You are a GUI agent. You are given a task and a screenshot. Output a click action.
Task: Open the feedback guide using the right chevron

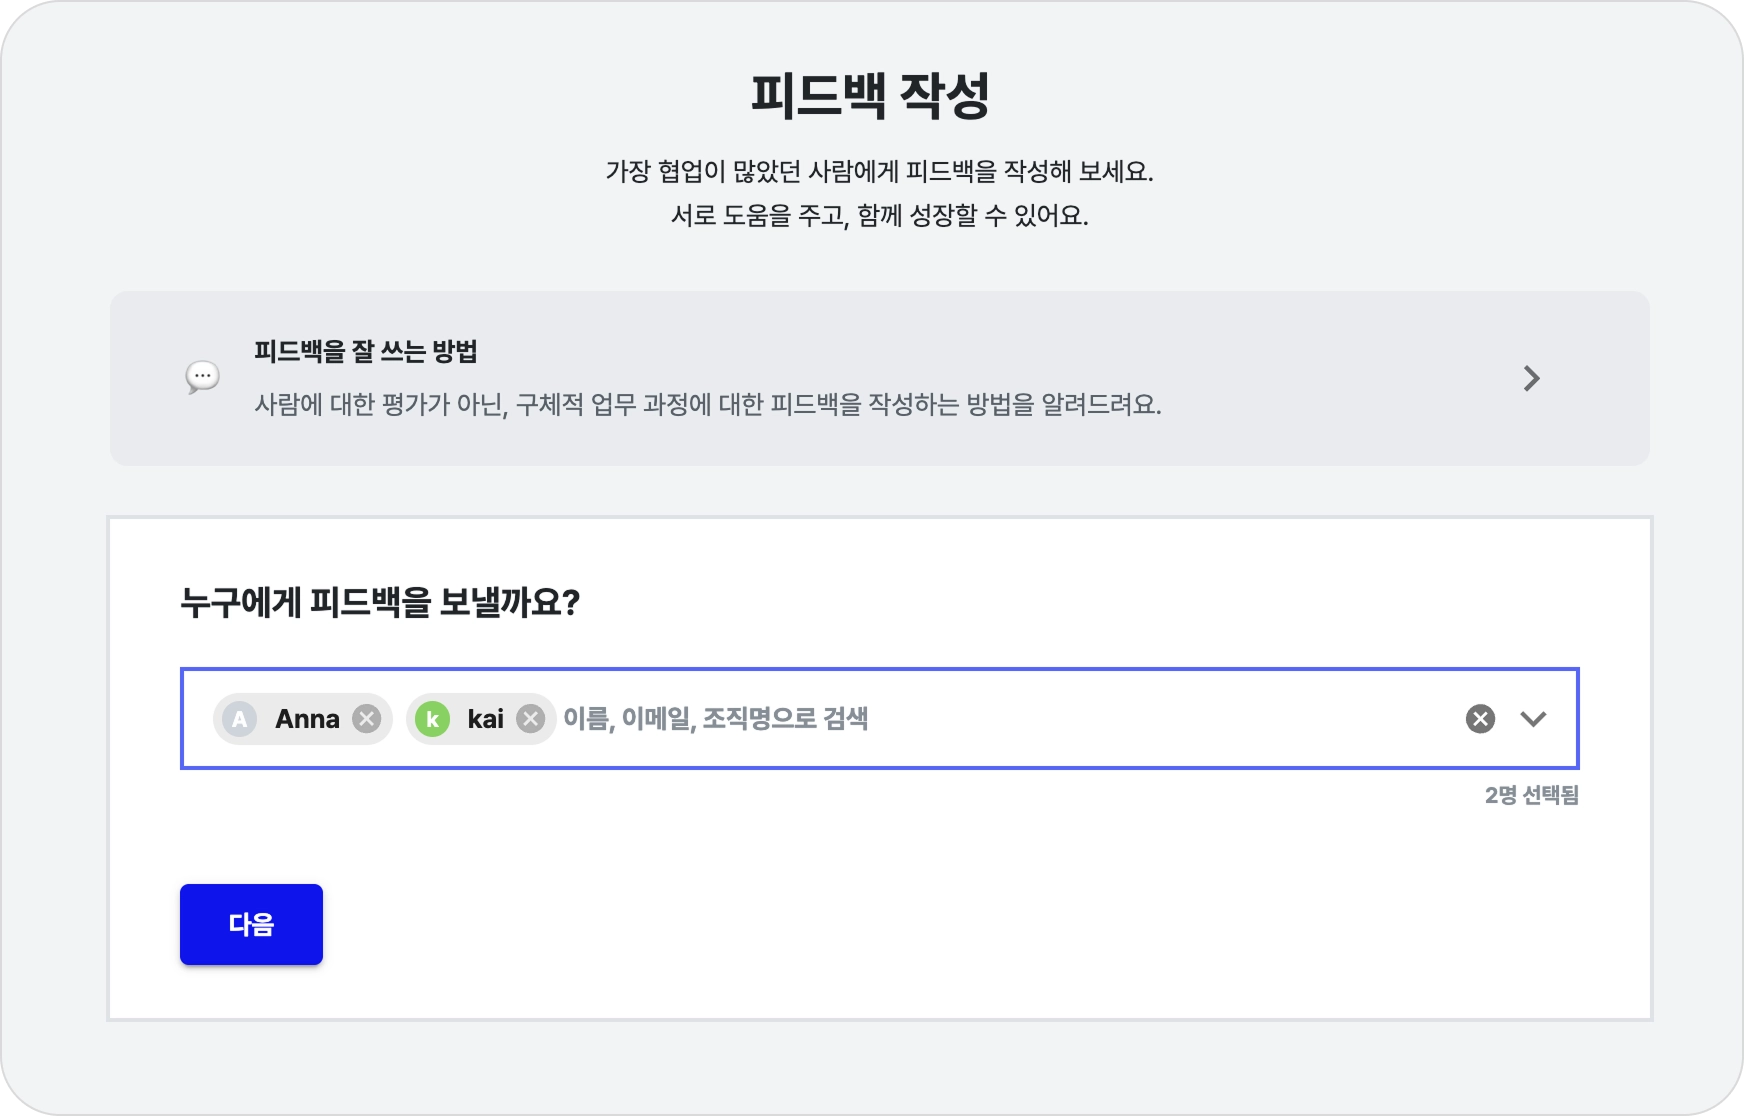1531,378
